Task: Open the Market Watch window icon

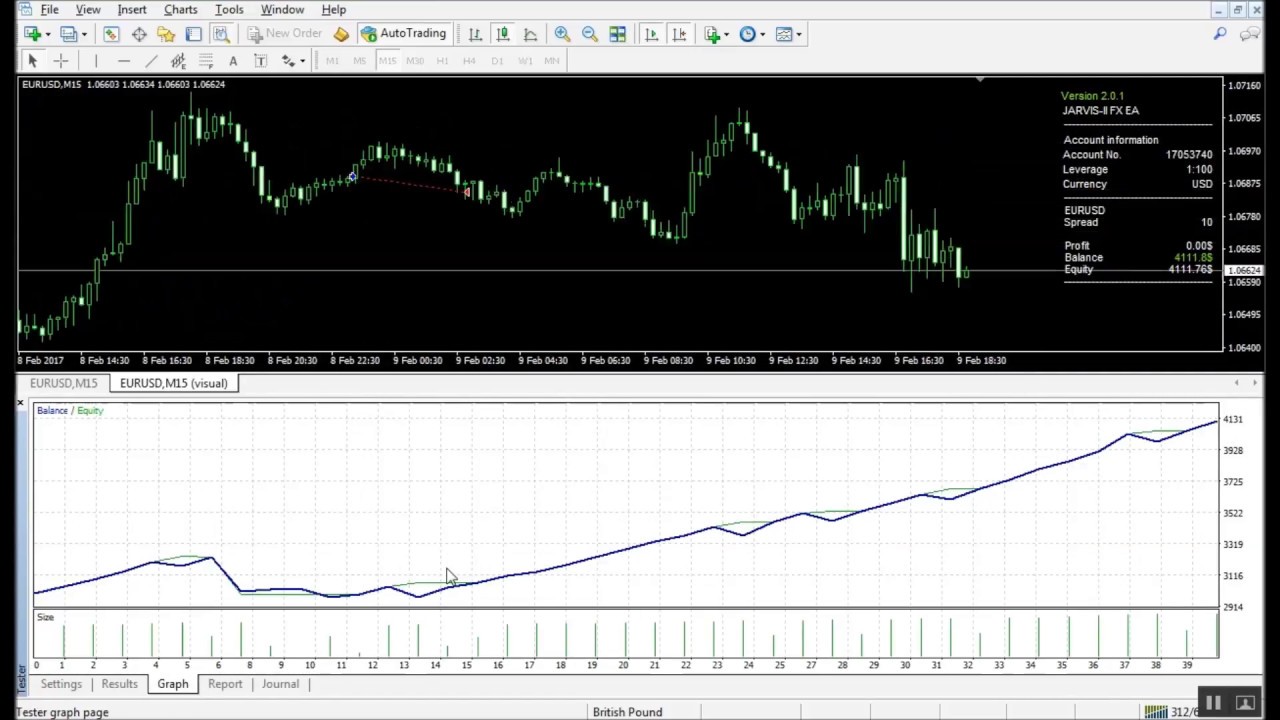Action: tap(111, 34)
